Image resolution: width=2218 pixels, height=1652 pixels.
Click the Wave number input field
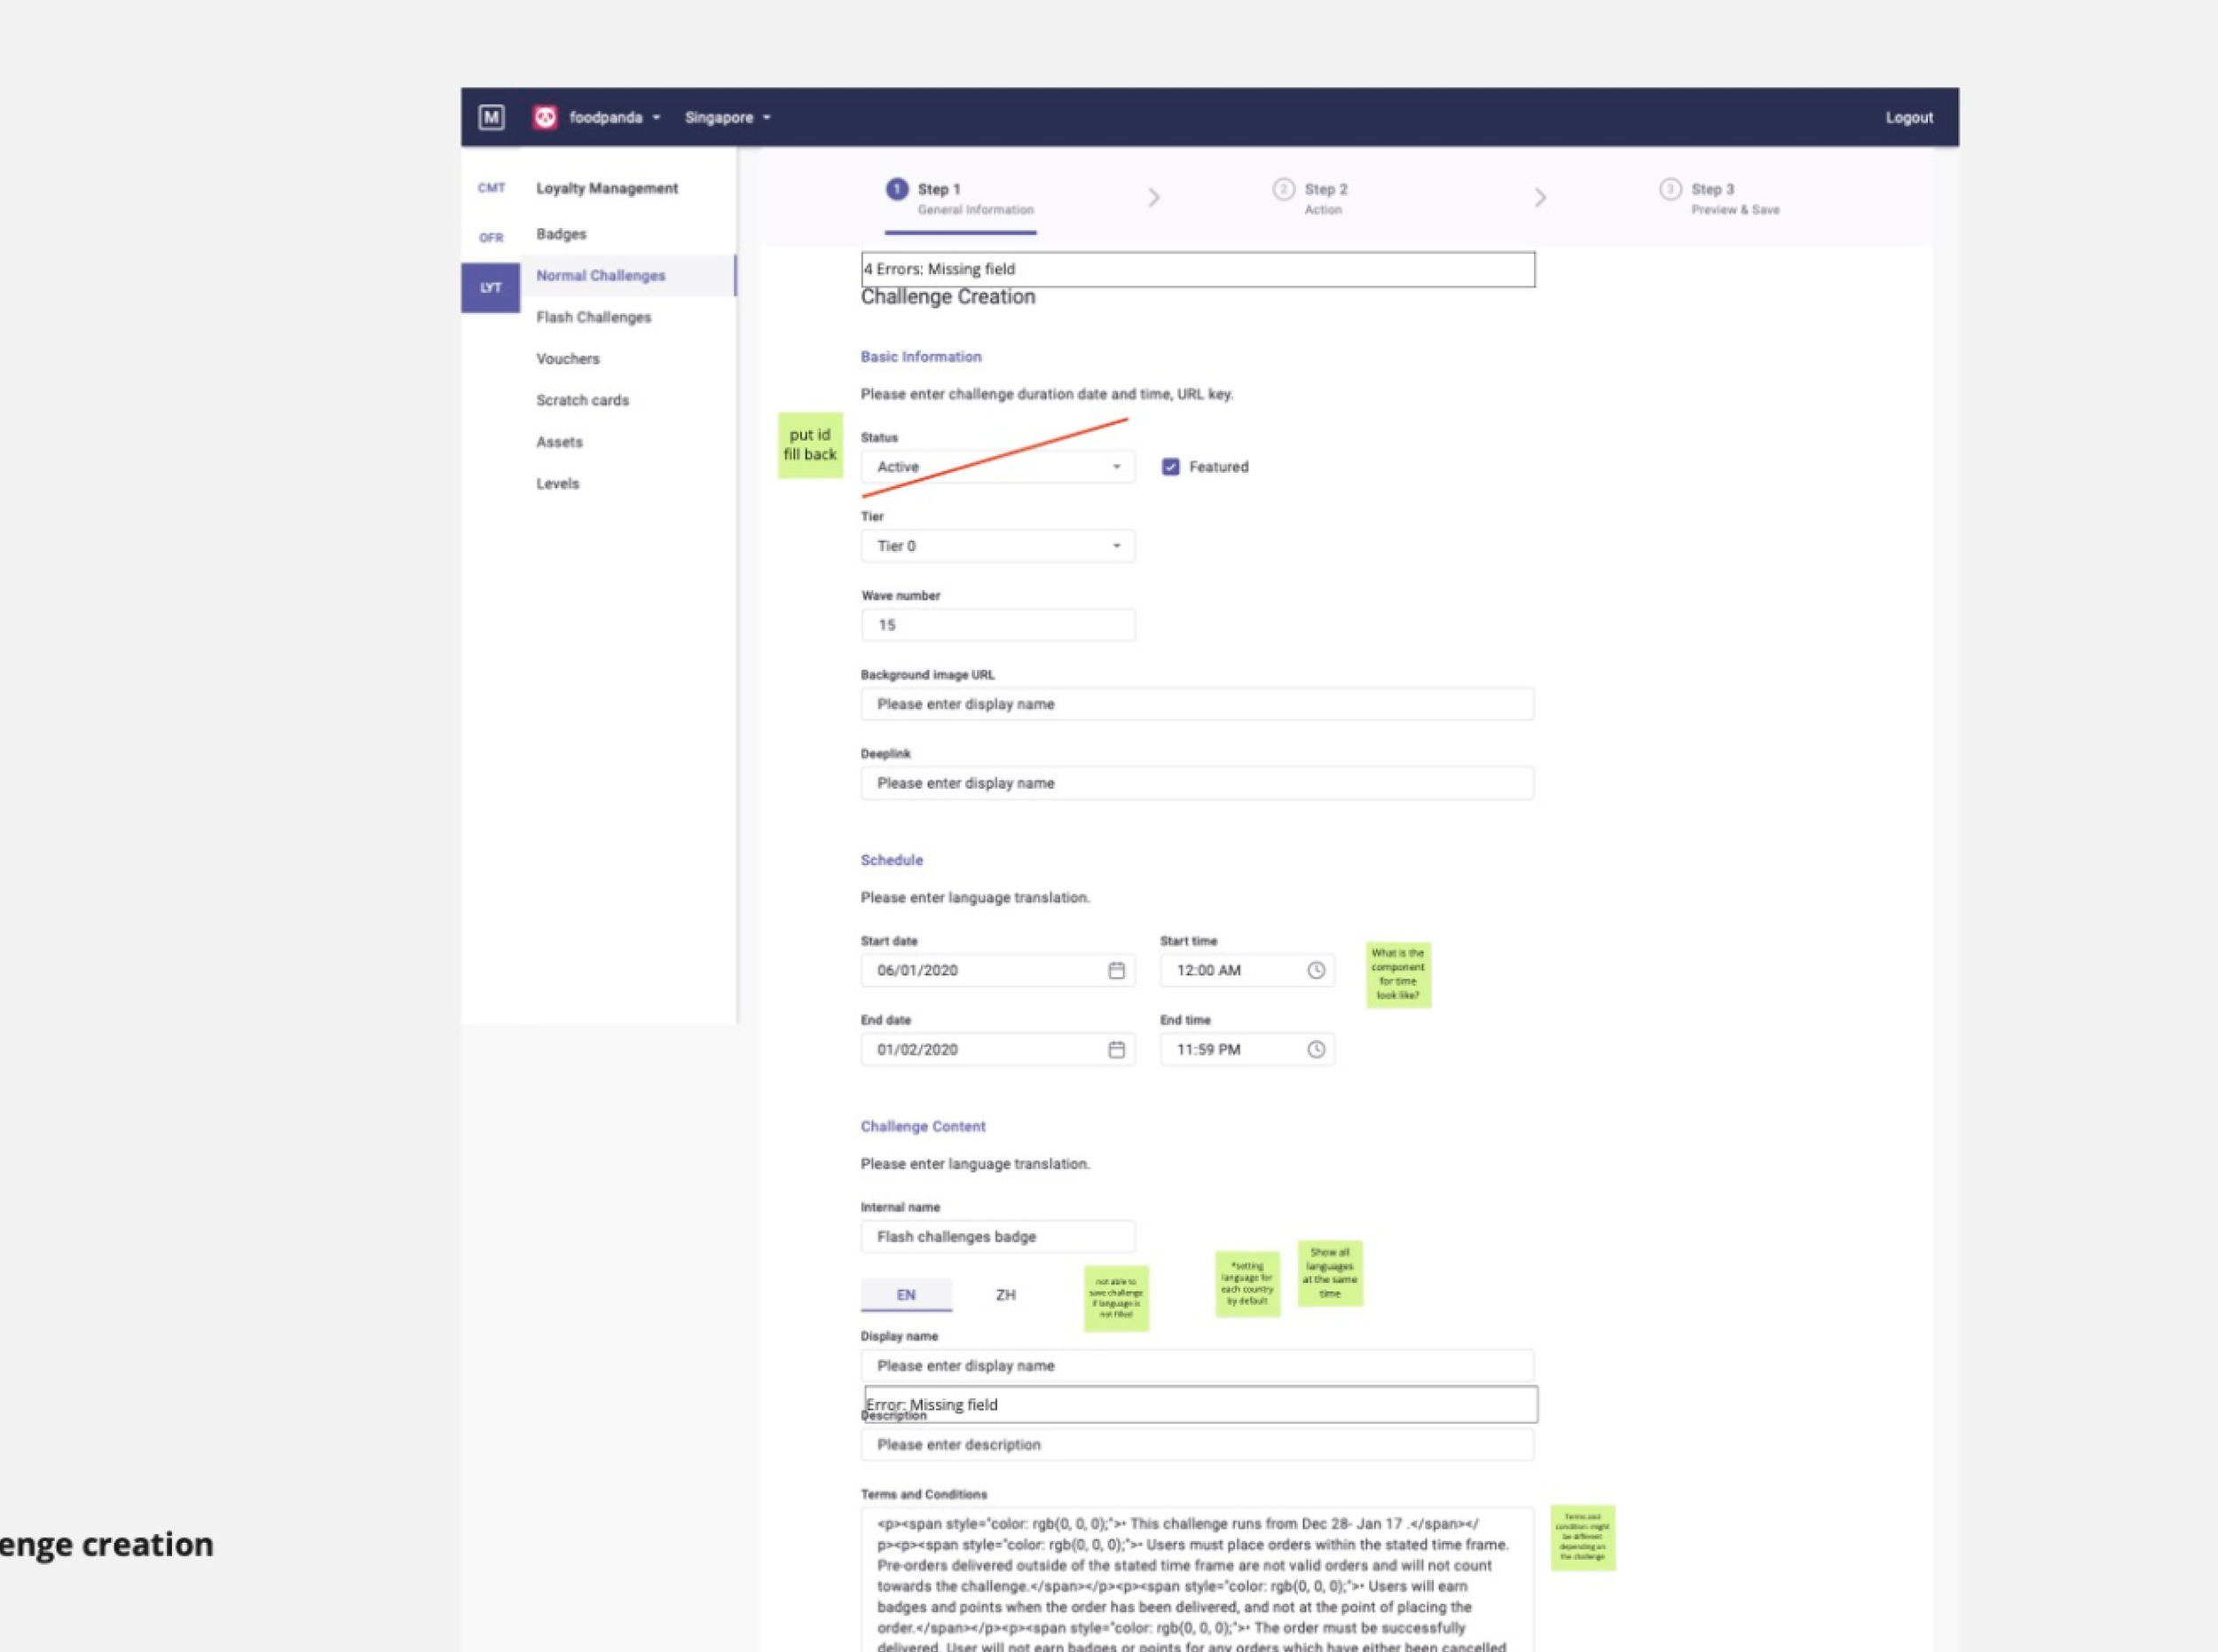(997, 625)
